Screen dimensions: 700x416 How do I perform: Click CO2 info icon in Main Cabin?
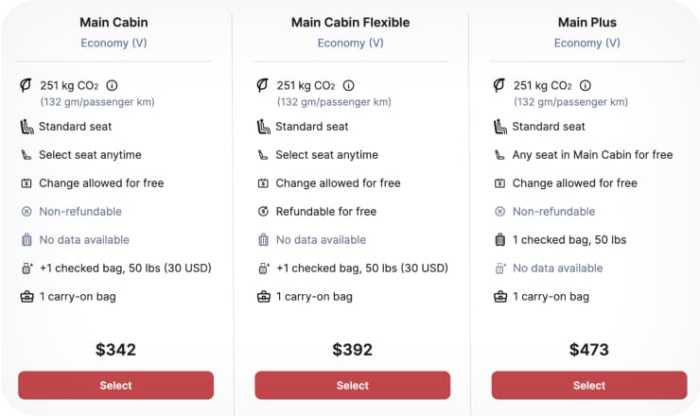coord(112,86)
